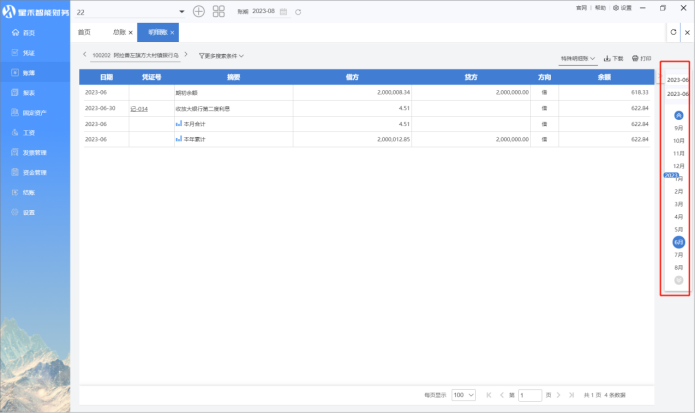Open 固定资产 in the left sidebar
This screenshot has width=695, height=413.
click(34, 112)
